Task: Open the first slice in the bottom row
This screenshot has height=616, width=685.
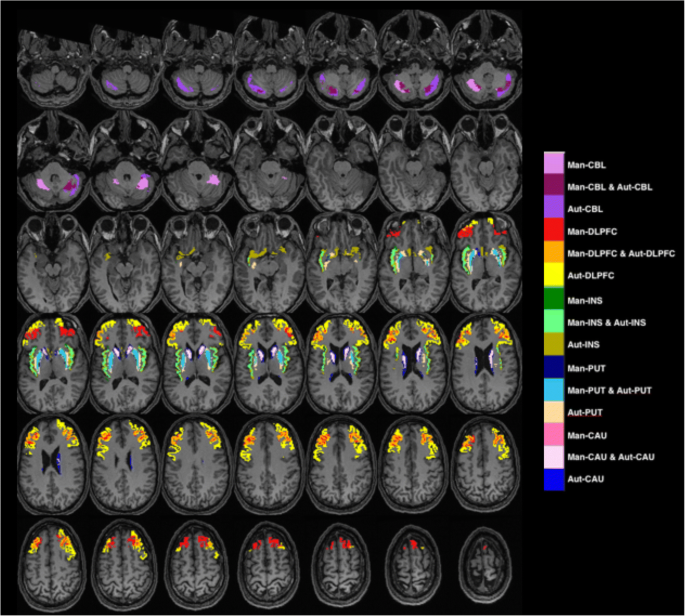Action: (x=52, y=564)
